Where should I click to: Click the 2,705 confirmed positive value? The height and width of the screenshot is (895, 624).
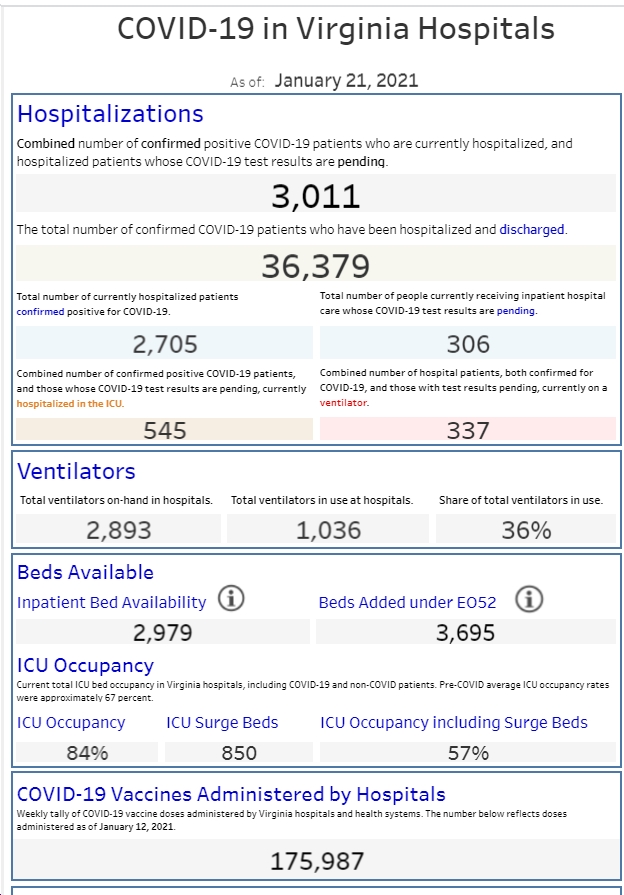[165, 344]
